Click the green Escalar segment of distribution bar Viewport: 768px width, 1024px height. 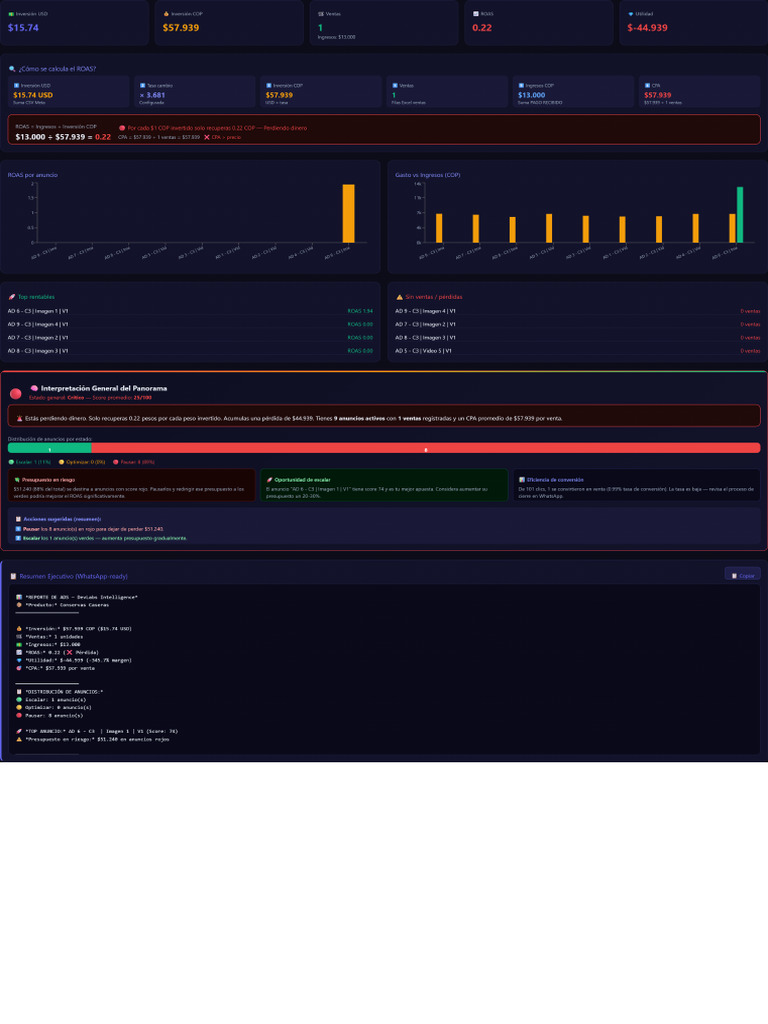(x=50, y=448)
